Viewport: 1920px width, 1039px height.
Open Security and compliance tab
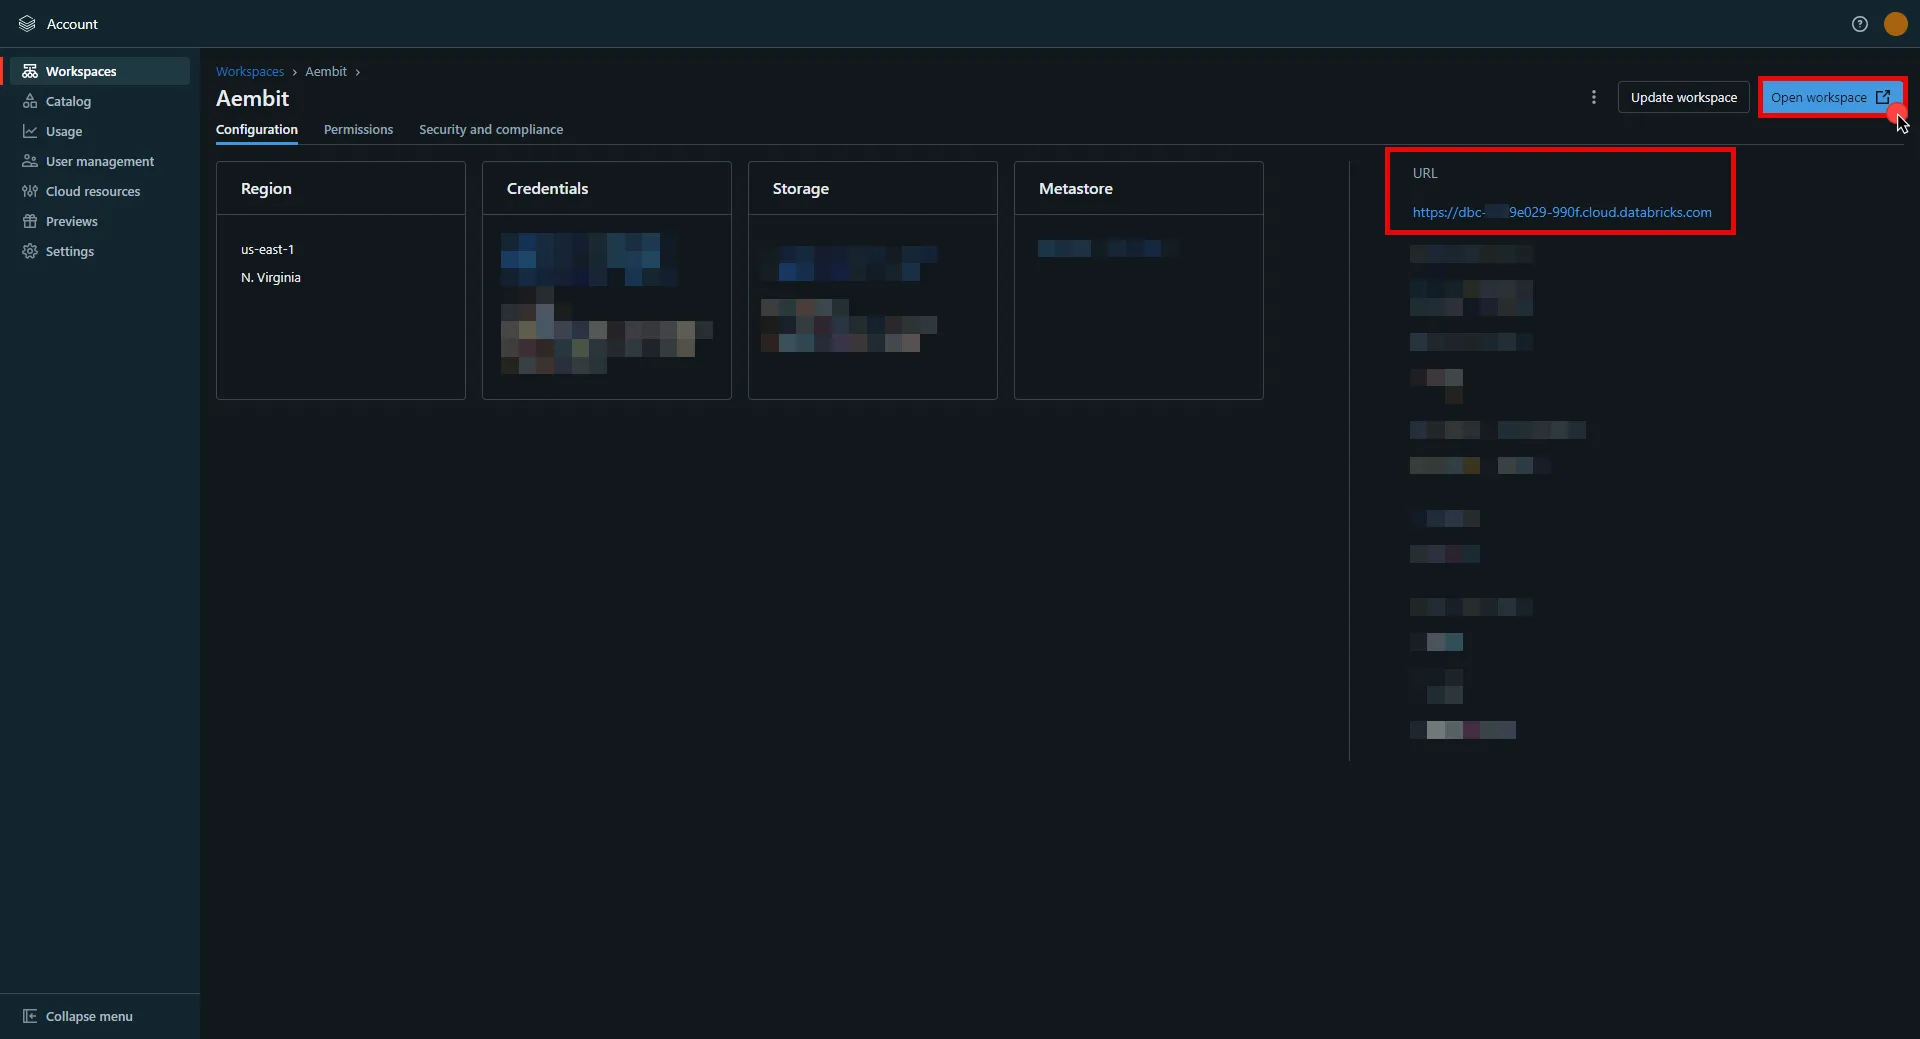(491, 129)
